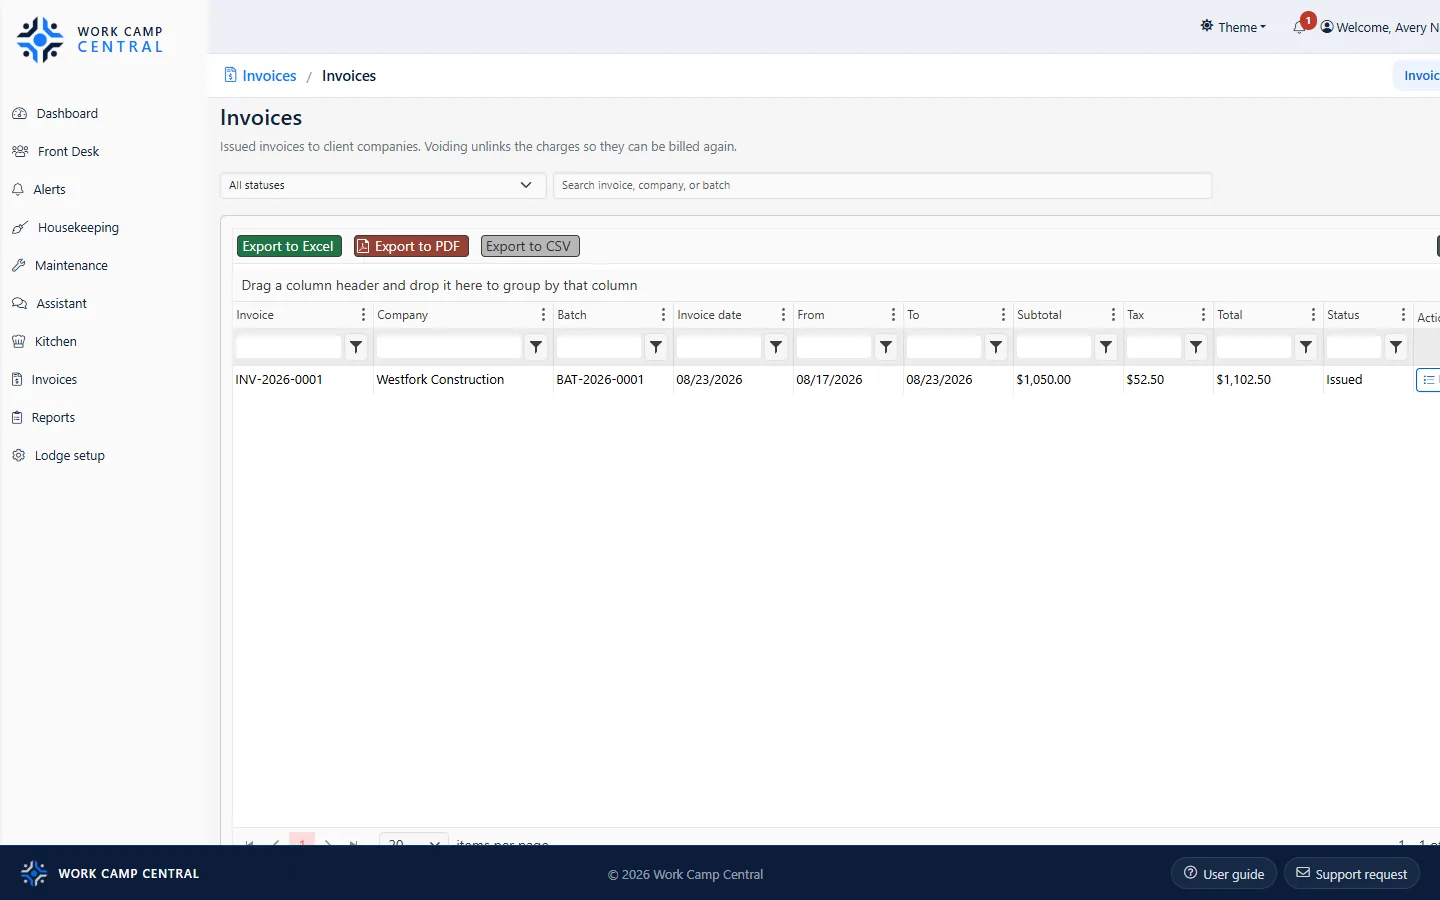Image resolution: width=1440 pixels, height=900 pixels.
Task: Click the Subtotal column filter icon
Action: pos(1106,347)
